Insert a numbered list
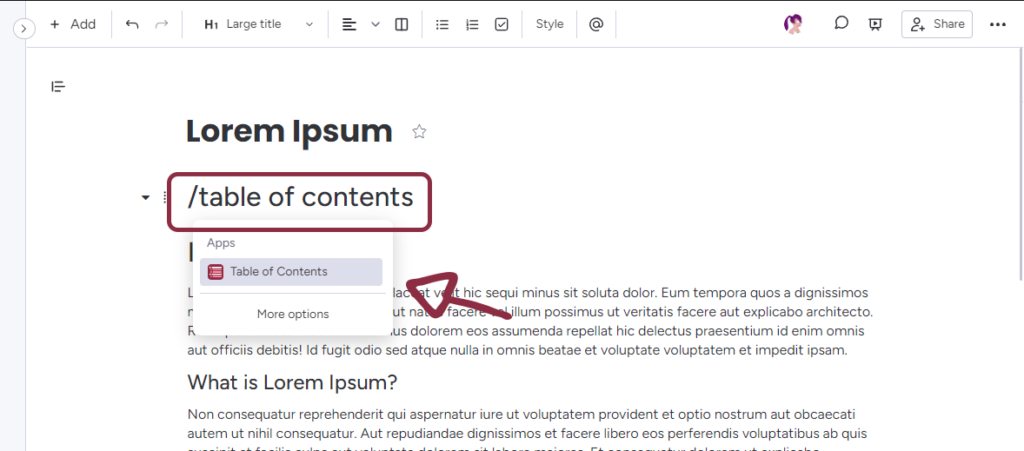This screenshot has width=1024, height=451. tap(472, 24)
